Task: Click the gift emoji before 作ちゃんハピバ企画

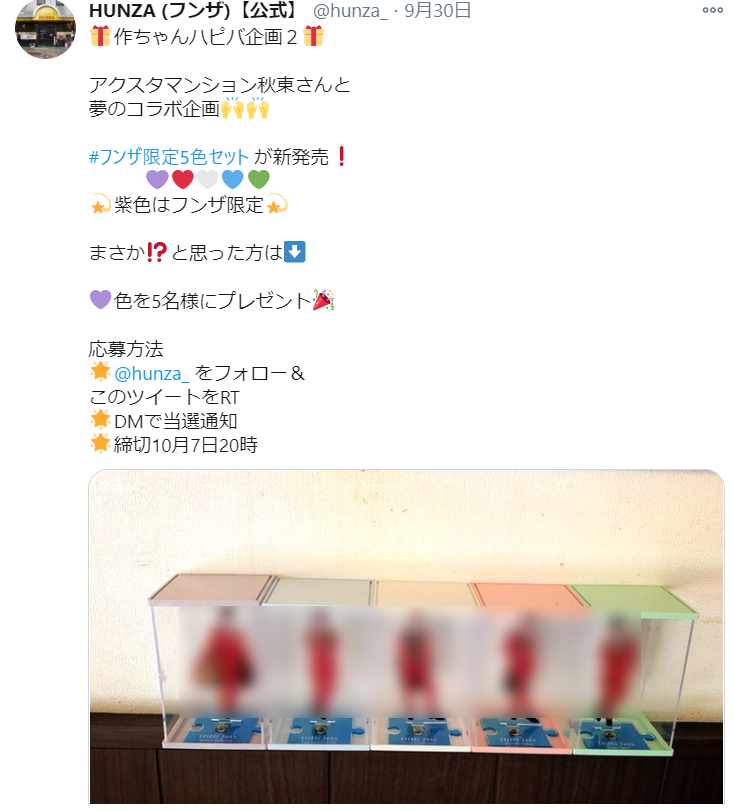Action: (x=100, y=36)
